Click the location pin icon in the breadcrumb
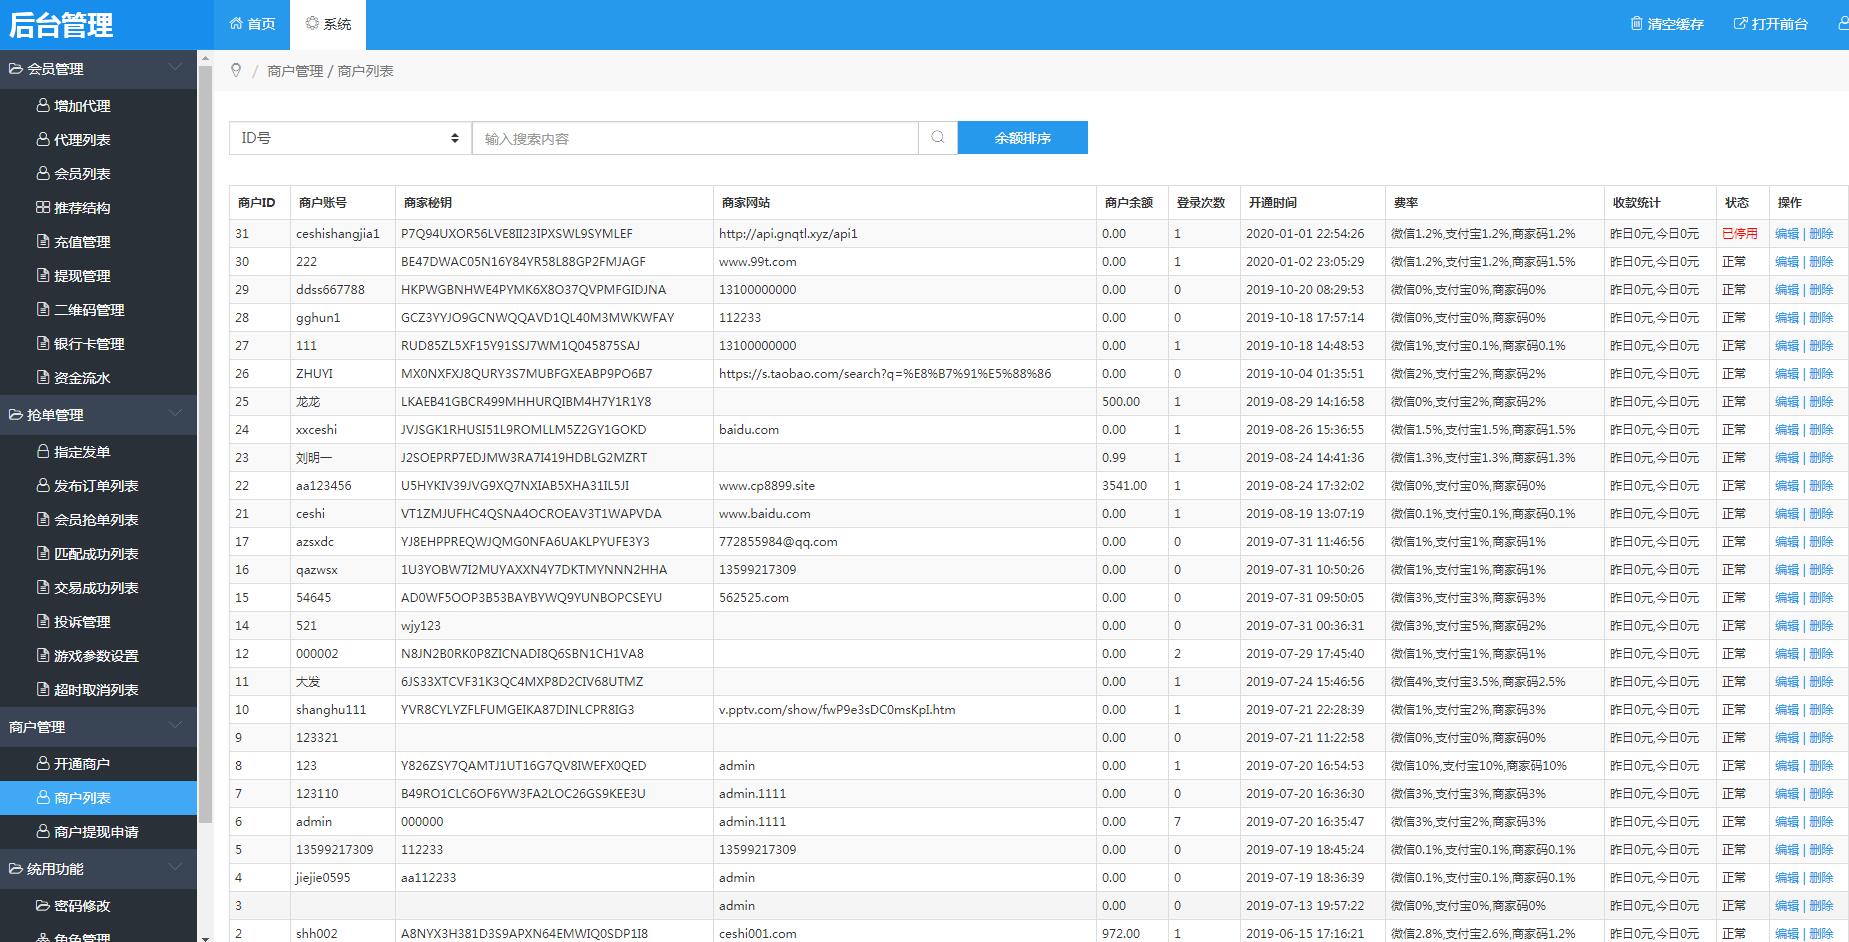 pos(236,70)
